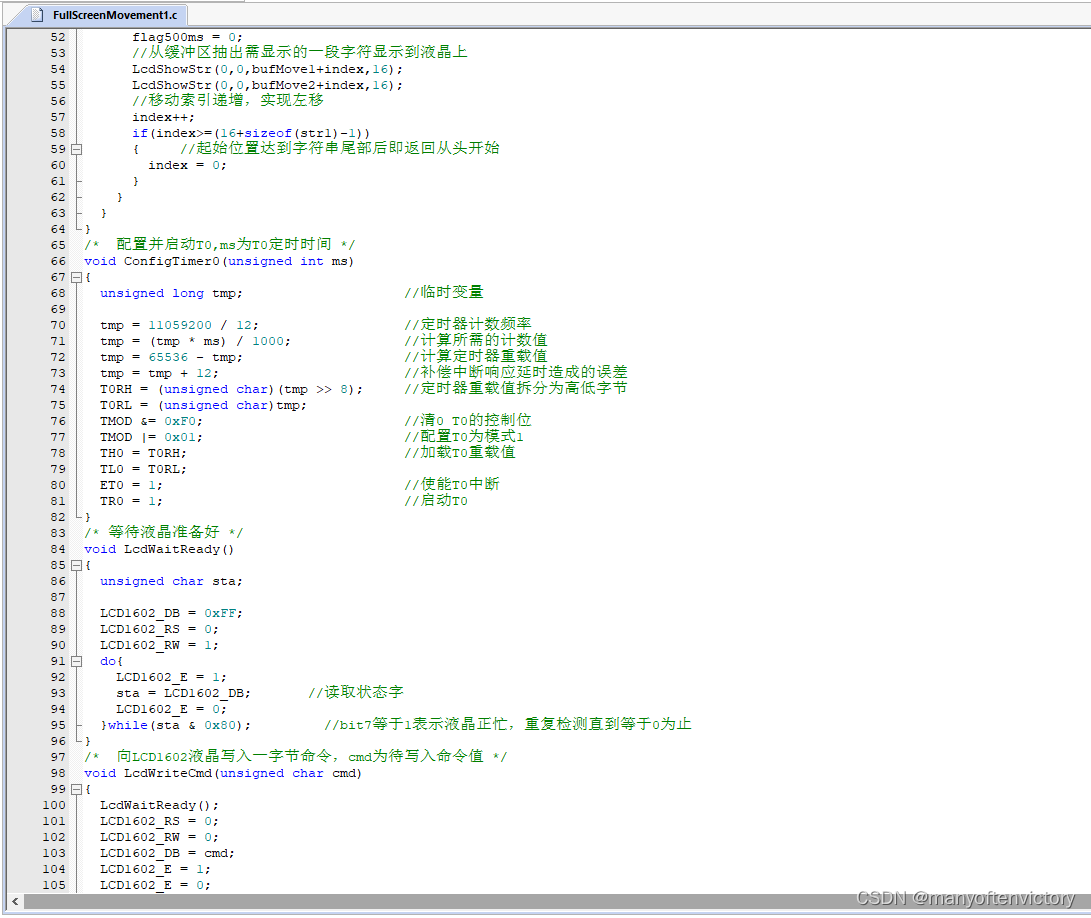This screenshot has width=1091, height=918.
Task: Click on 'tmp = tmp + 12;' line
Action: [x=159, y=373]
